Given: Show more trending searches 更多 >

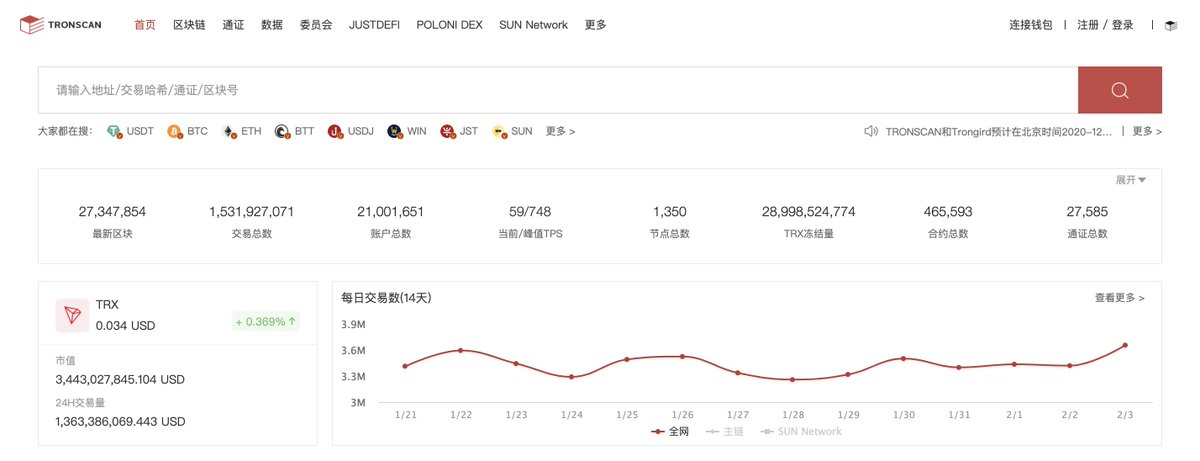Looking at the screenshot, I should [560, 131].
